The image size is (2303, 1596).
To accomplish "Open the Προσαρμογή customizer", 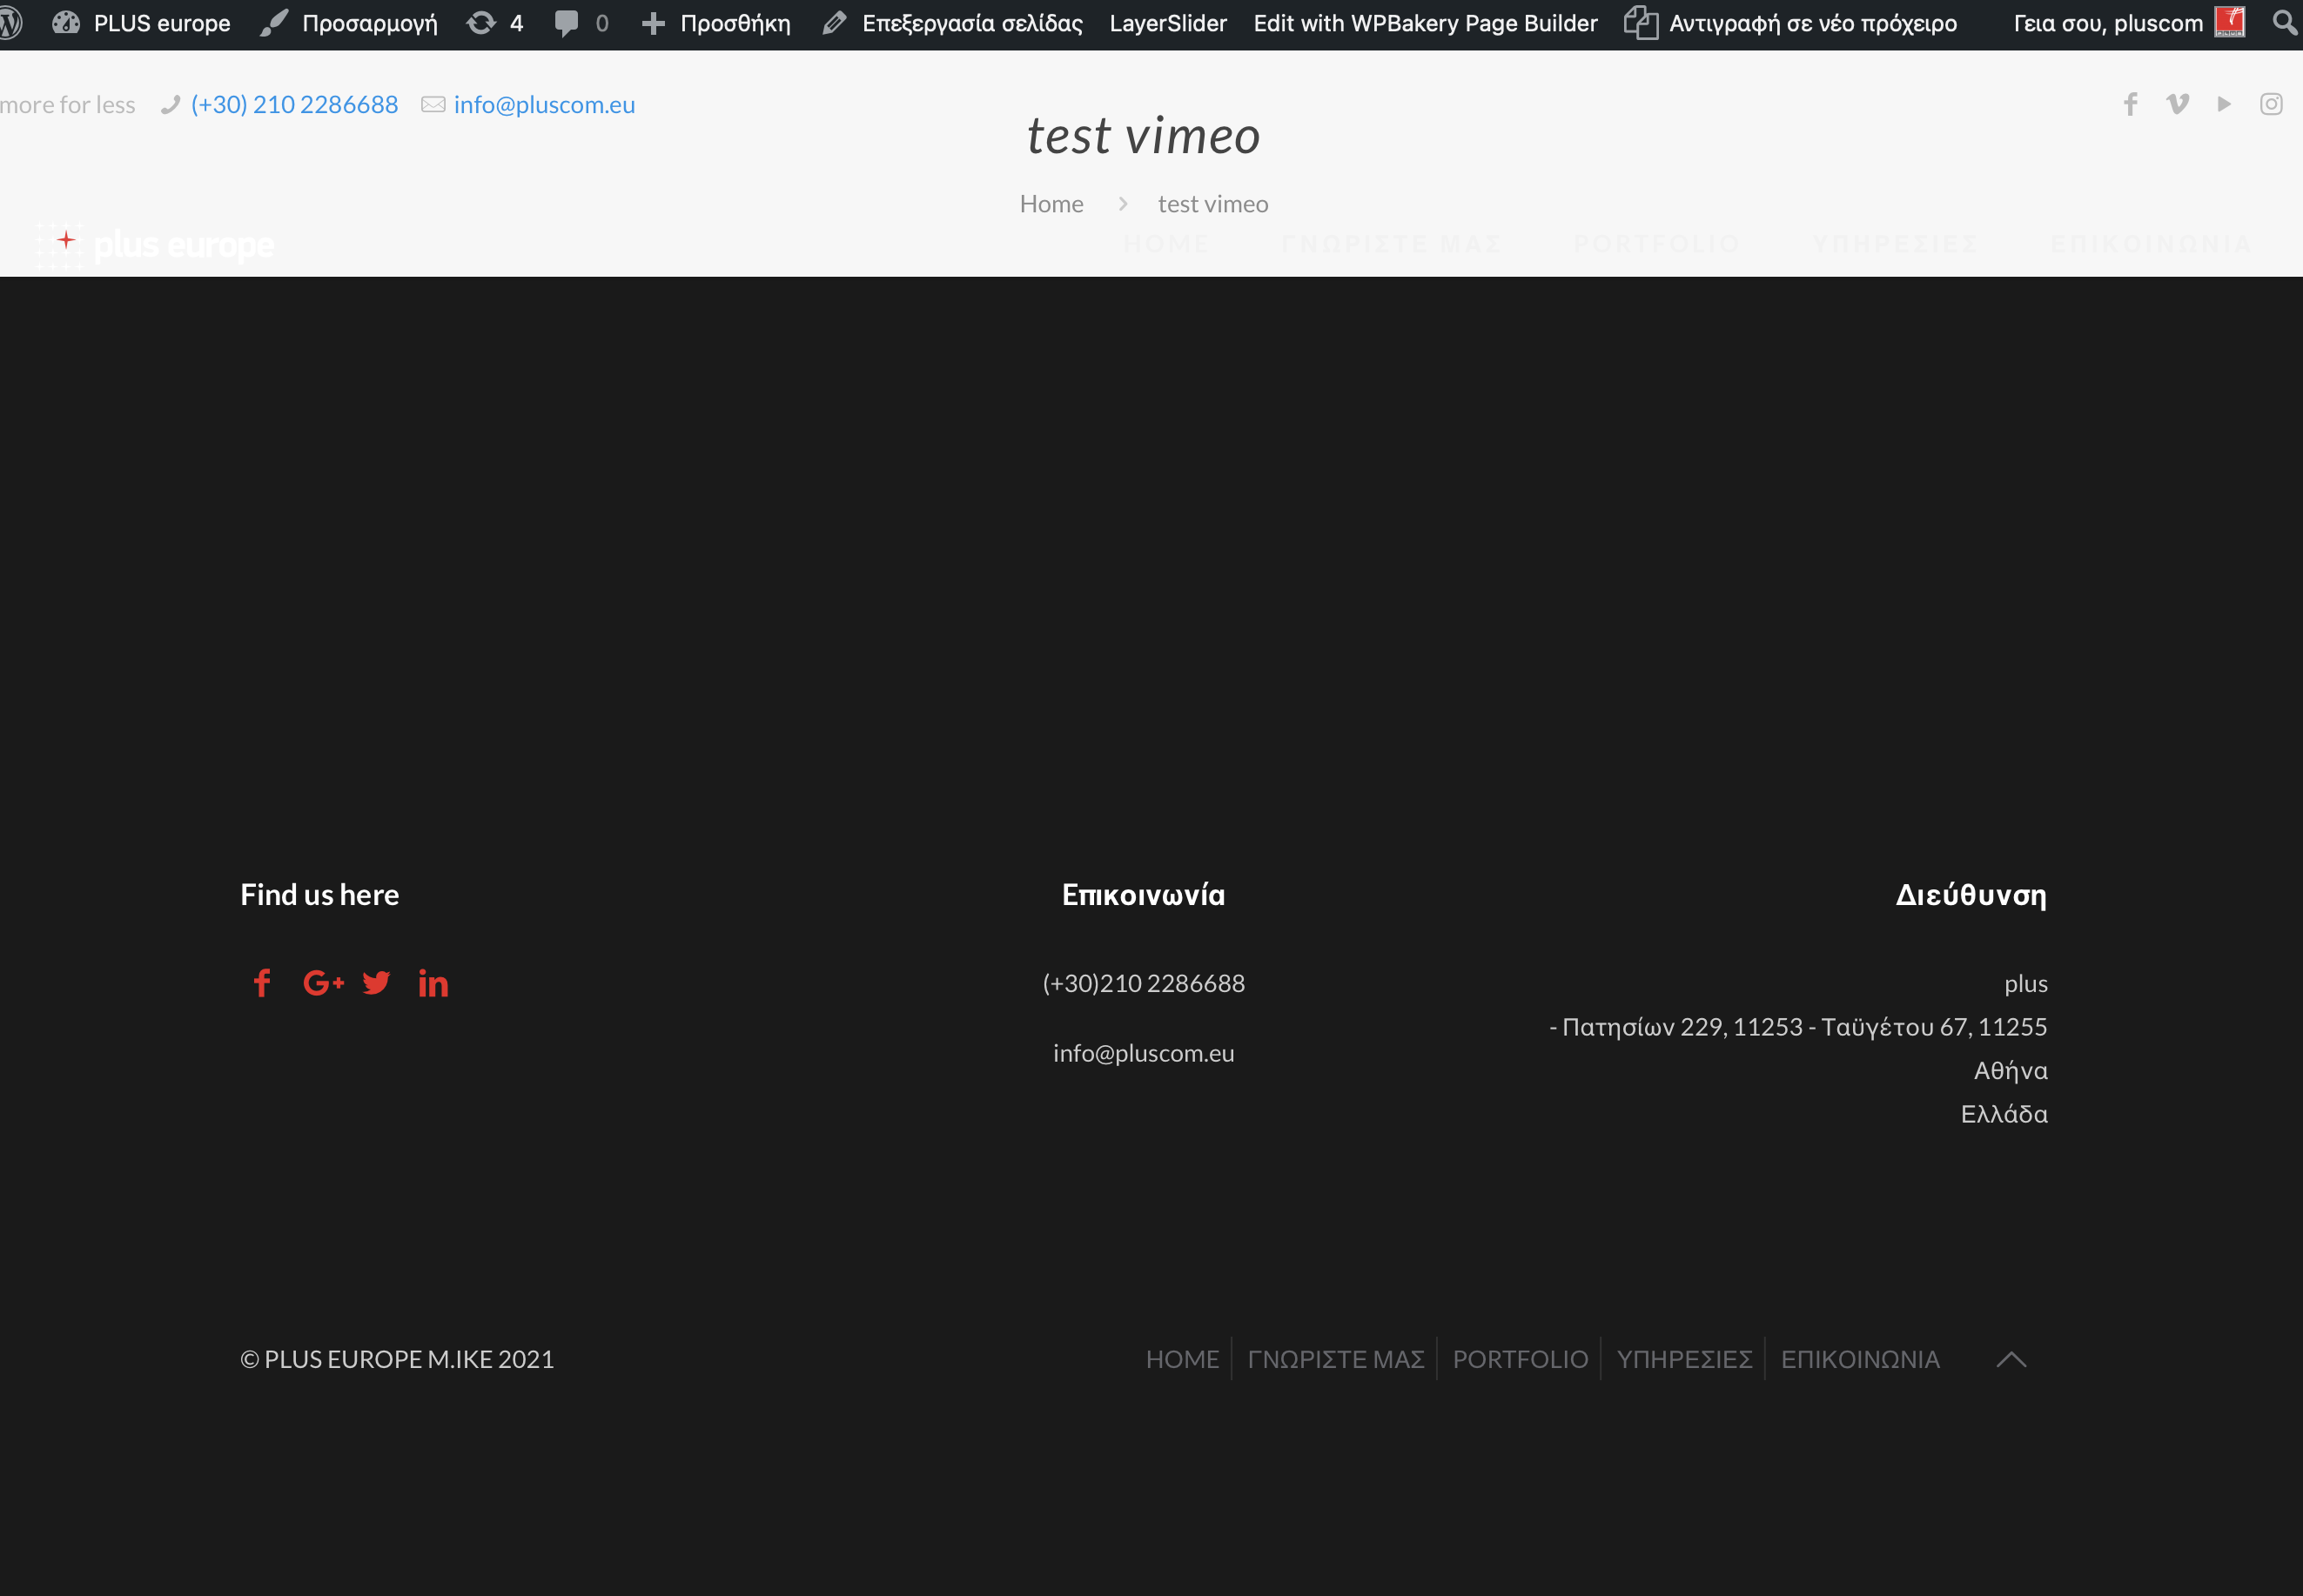I will coord(349,23).
